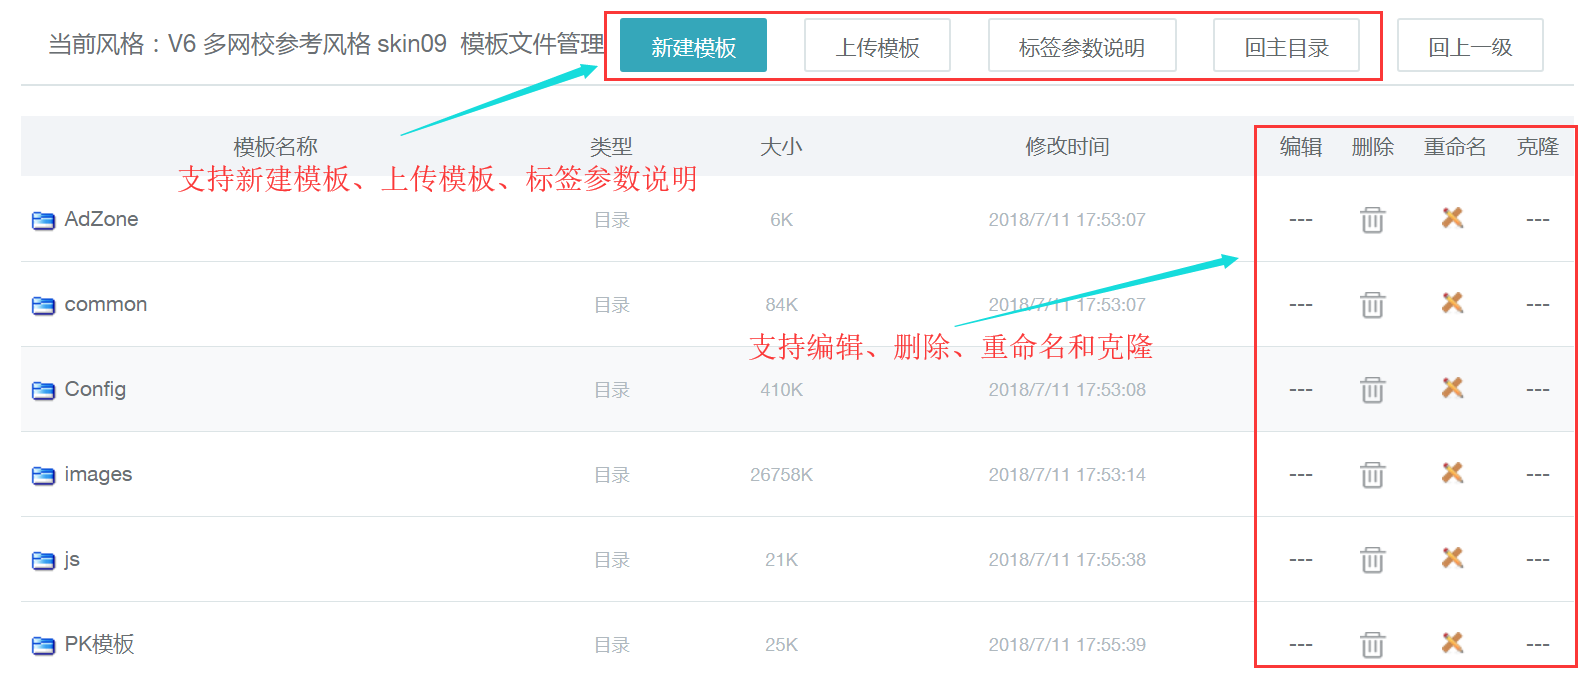Viewport: 1591px width, 679px height.
Task: Click the Config folder icon
Action: point(43,390)
